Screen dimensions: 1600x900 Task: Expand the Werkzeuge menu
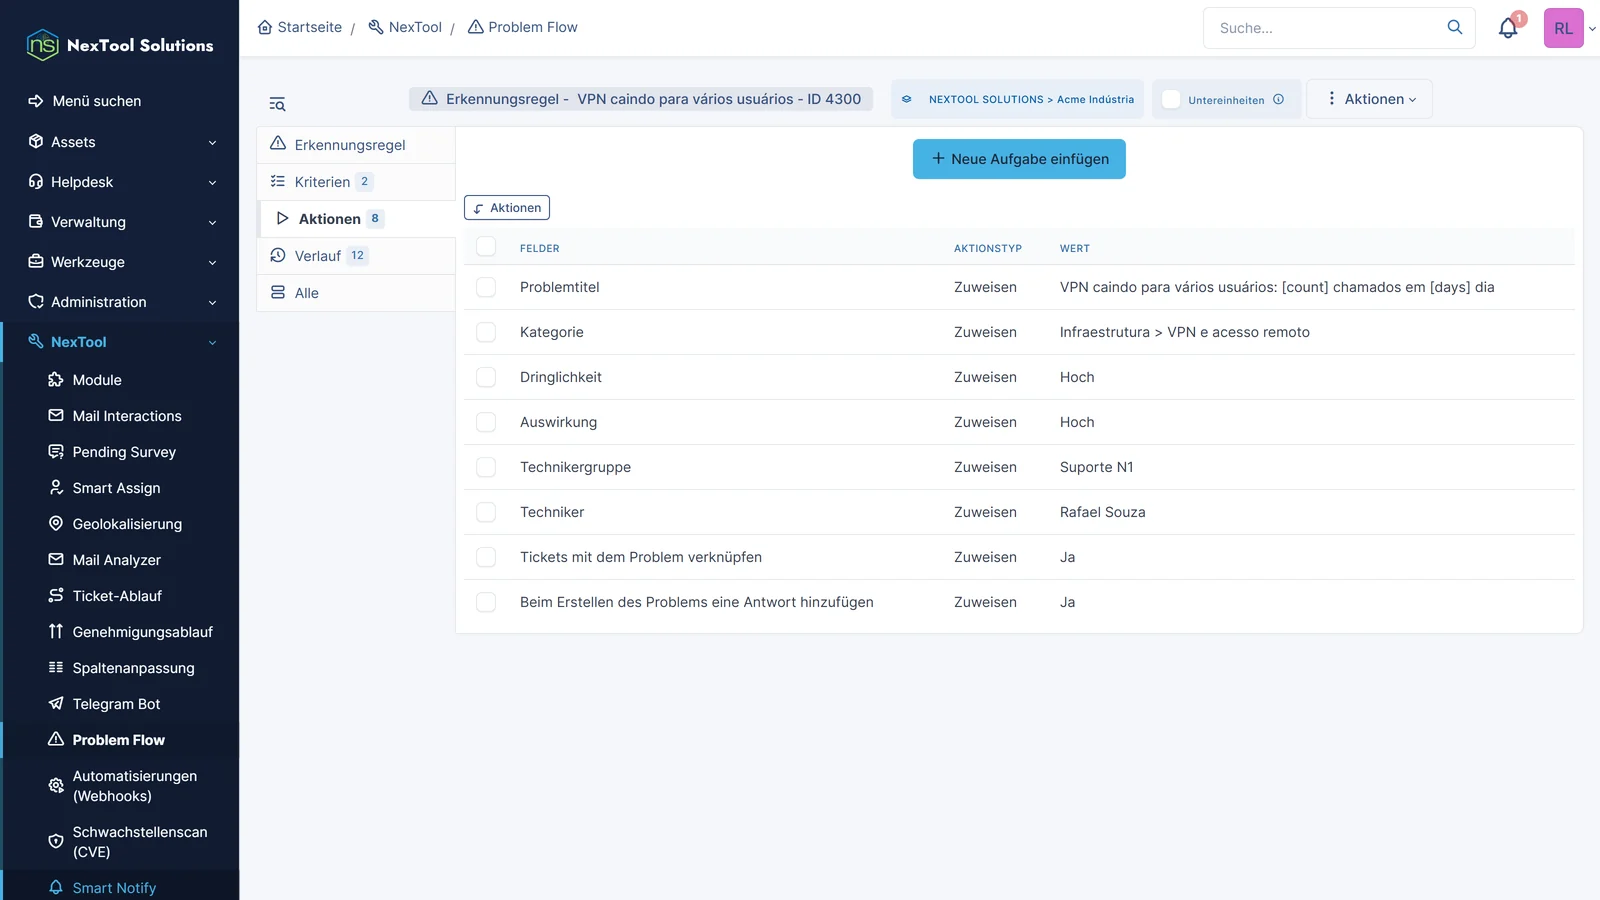(120, 262)
